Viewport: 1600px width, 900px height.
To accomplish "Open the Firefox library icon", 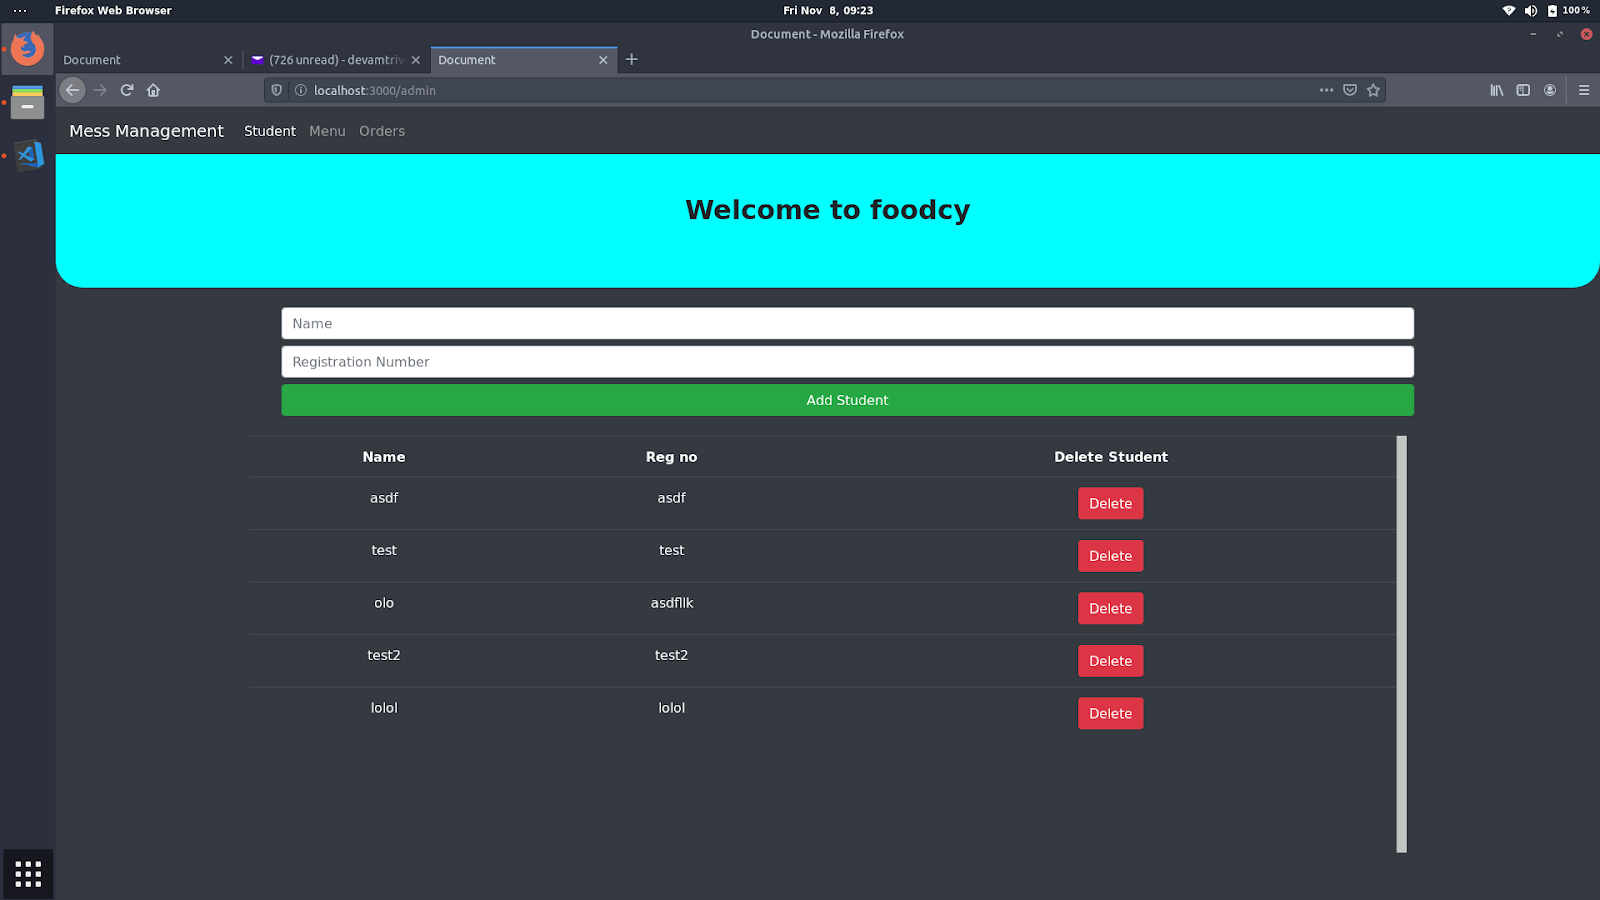I will [1497, 90].
